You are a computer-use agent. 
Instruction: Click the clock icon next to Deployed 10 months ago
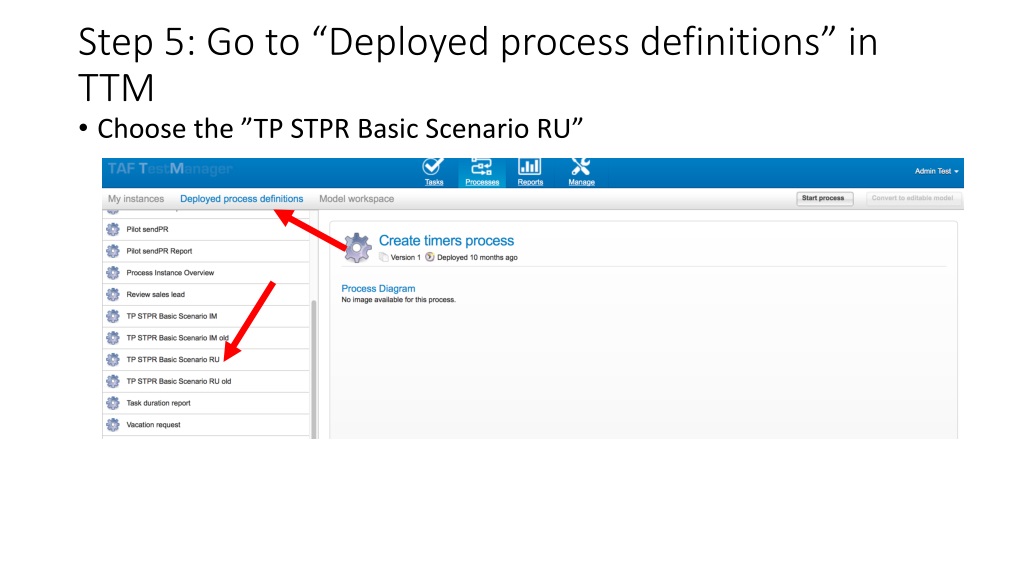click(430, 257)
